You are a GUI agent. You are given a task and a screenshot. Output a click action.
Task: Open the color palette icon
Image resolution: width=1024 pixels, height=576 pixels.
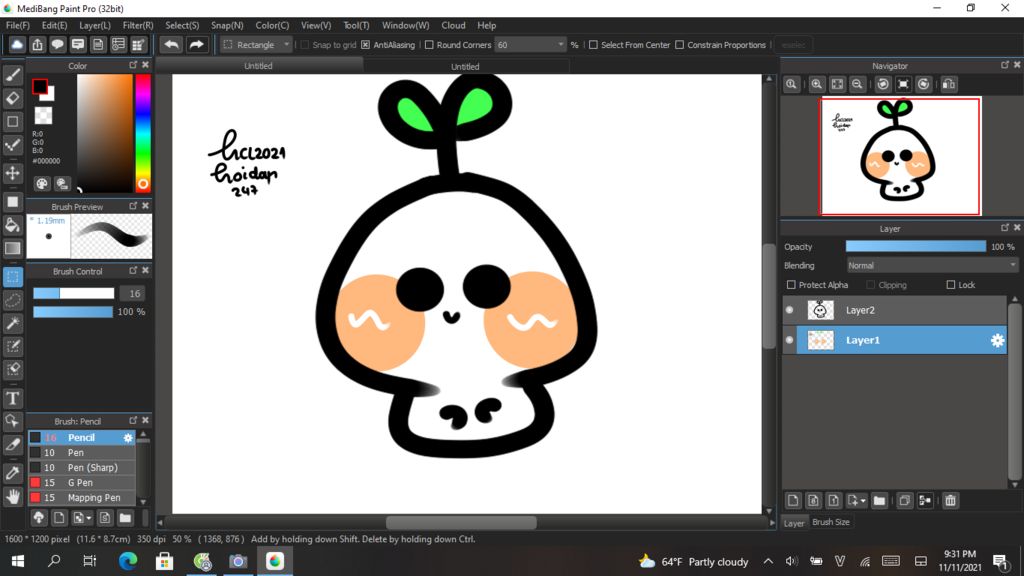click(42, 184)
